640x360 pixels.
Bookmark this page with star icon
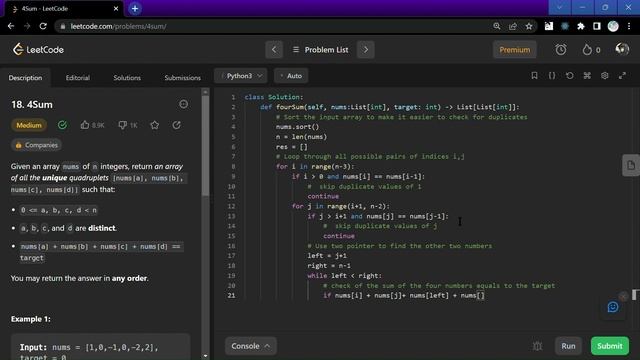coord(529,26)
